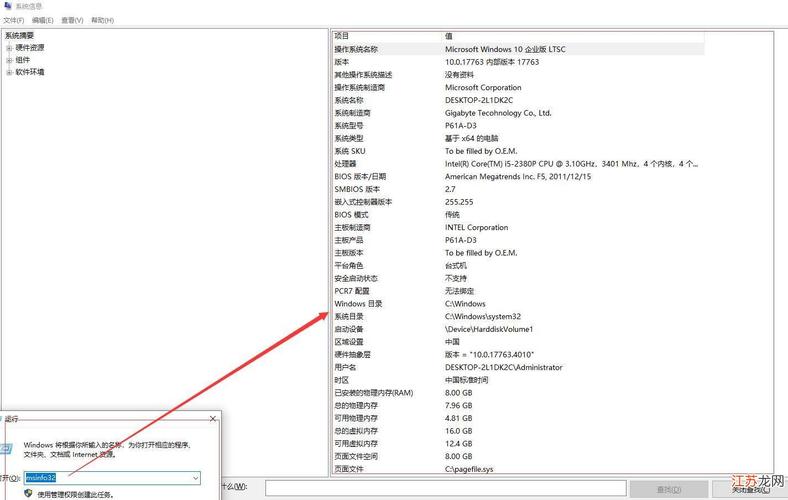Click the admin shield icon in Run dialog
The width and height of the screenshot is (788, 500).
coord(28,493)
